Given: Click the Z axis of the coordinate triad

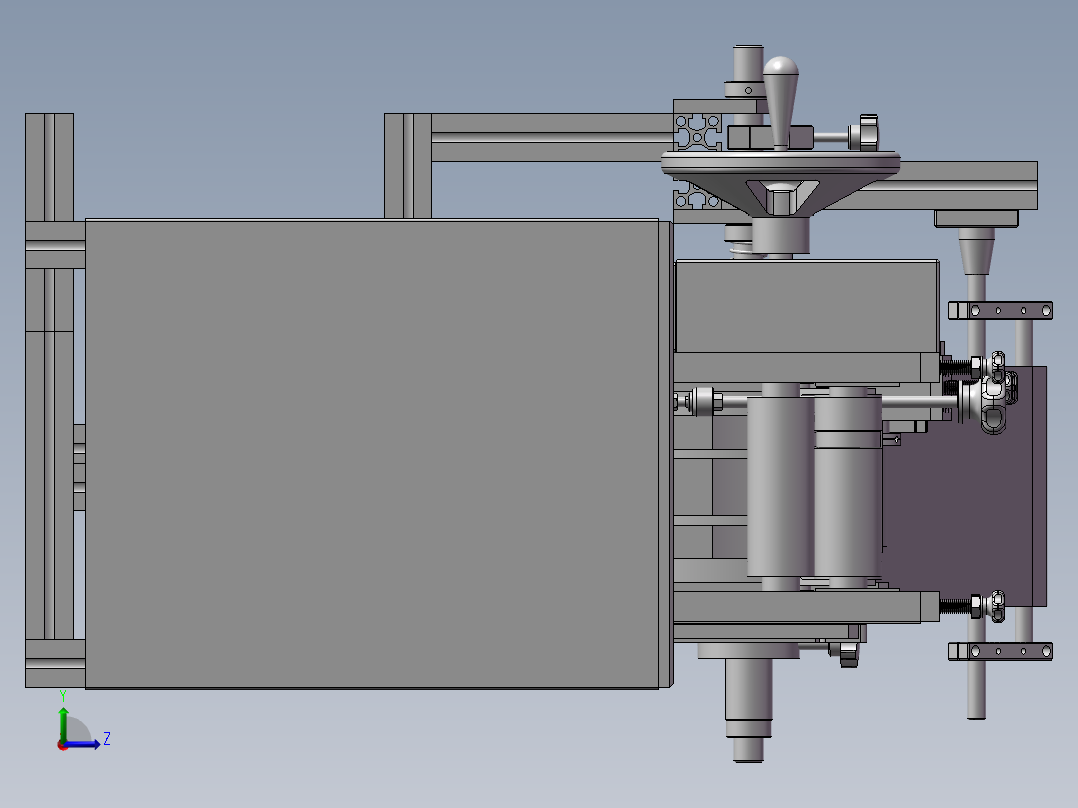Looking at the screenshot, I should pyautogui.click(x=86, y=744).
